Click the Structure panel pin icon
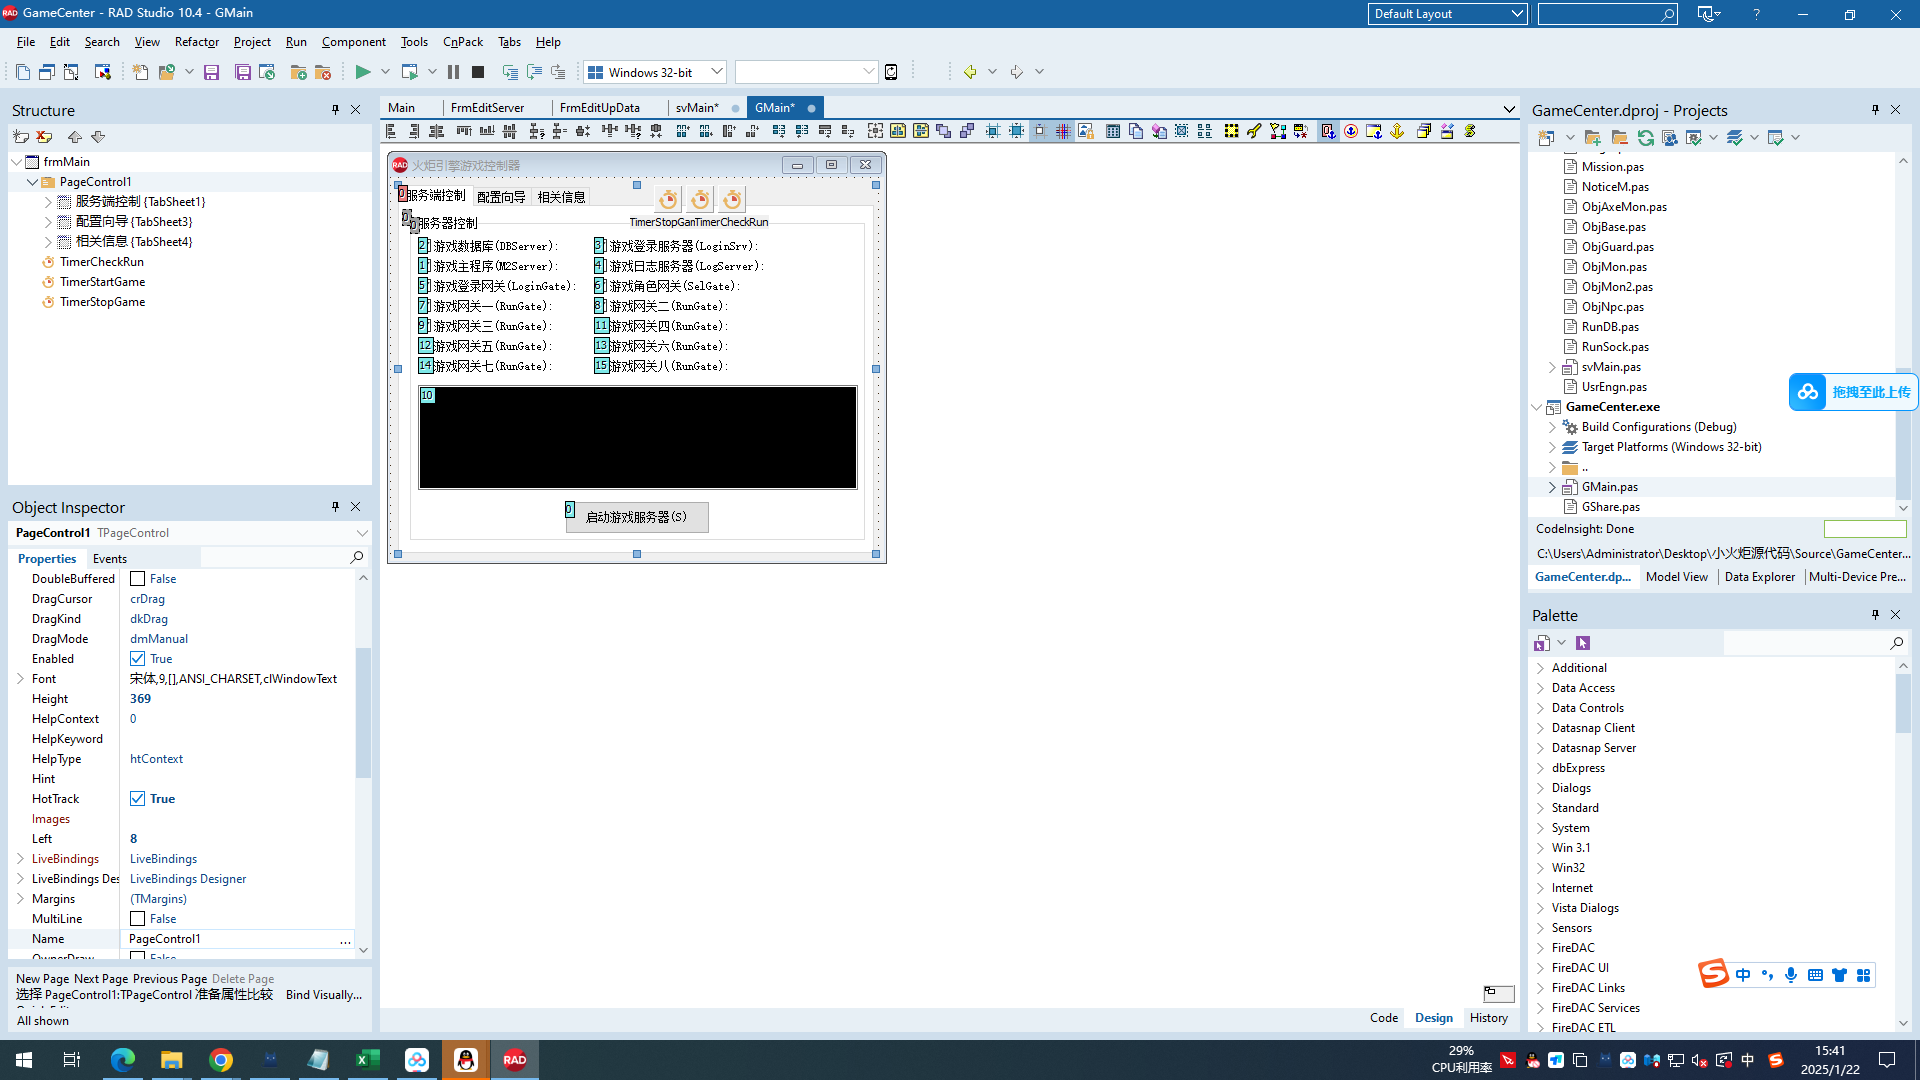Viewport: 1920px width, 1080px height. [336, 109]
